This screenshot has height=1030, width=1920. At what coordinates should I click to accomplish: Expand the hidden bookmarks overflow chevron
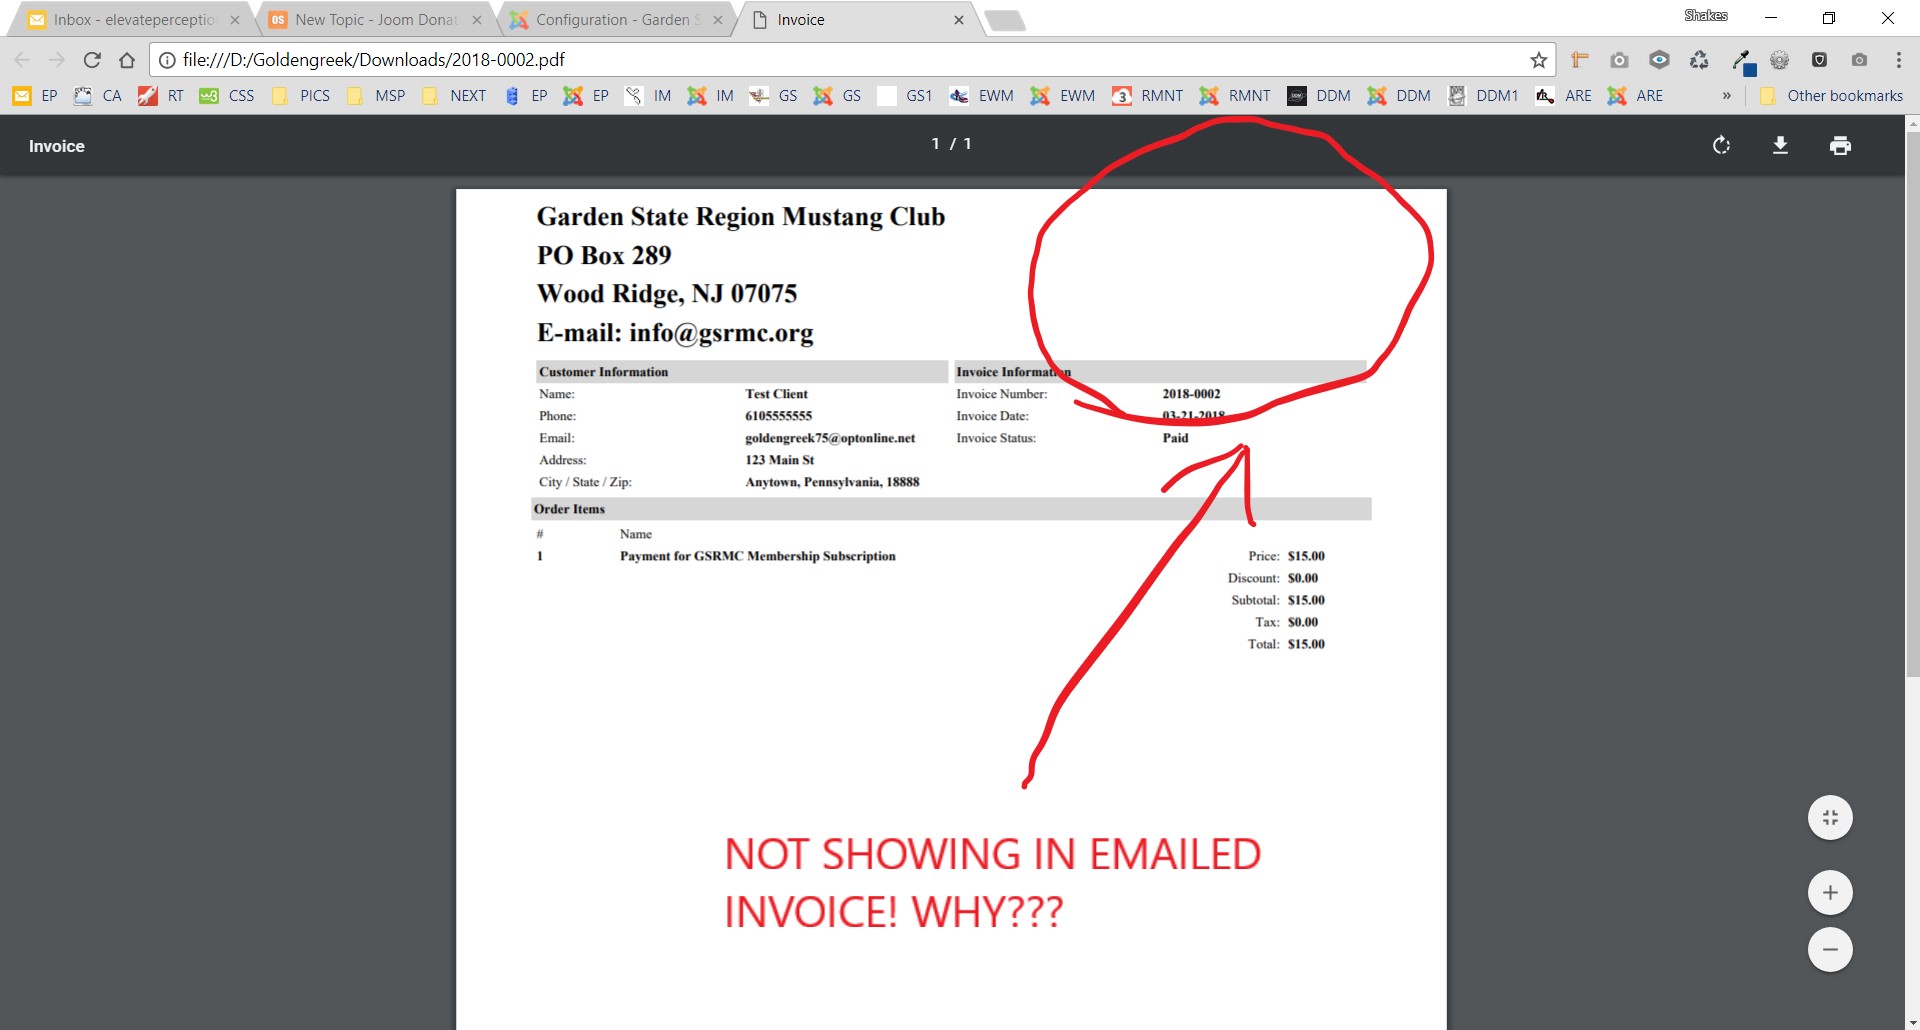point(1726,96)
